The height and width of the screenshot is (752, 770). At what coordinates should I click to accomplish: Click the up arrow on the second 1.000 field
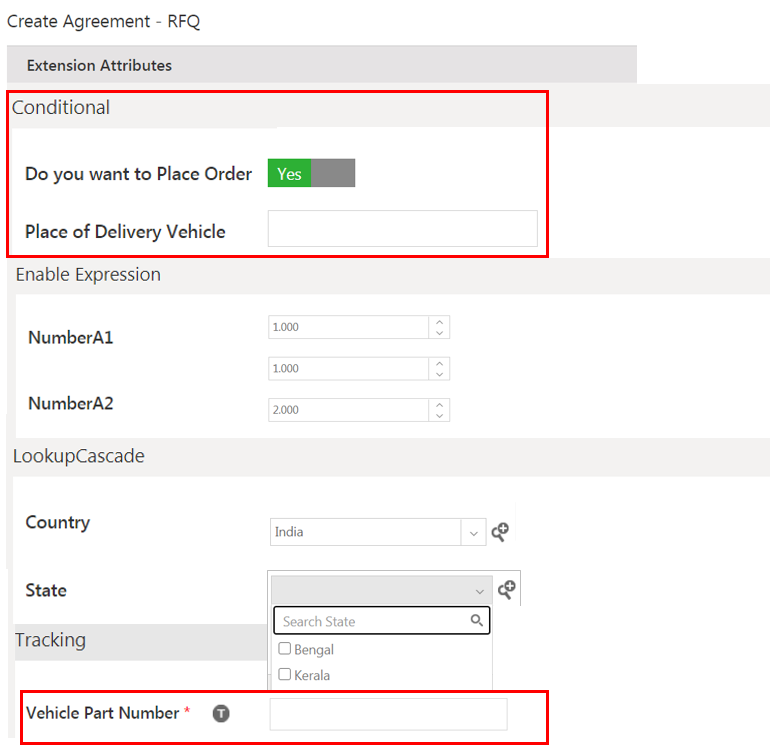[439, 363]
